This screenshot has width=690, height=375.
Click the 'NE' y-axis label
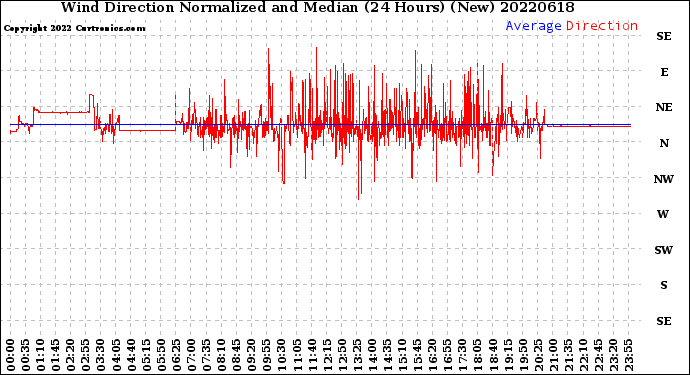[664, 107]
